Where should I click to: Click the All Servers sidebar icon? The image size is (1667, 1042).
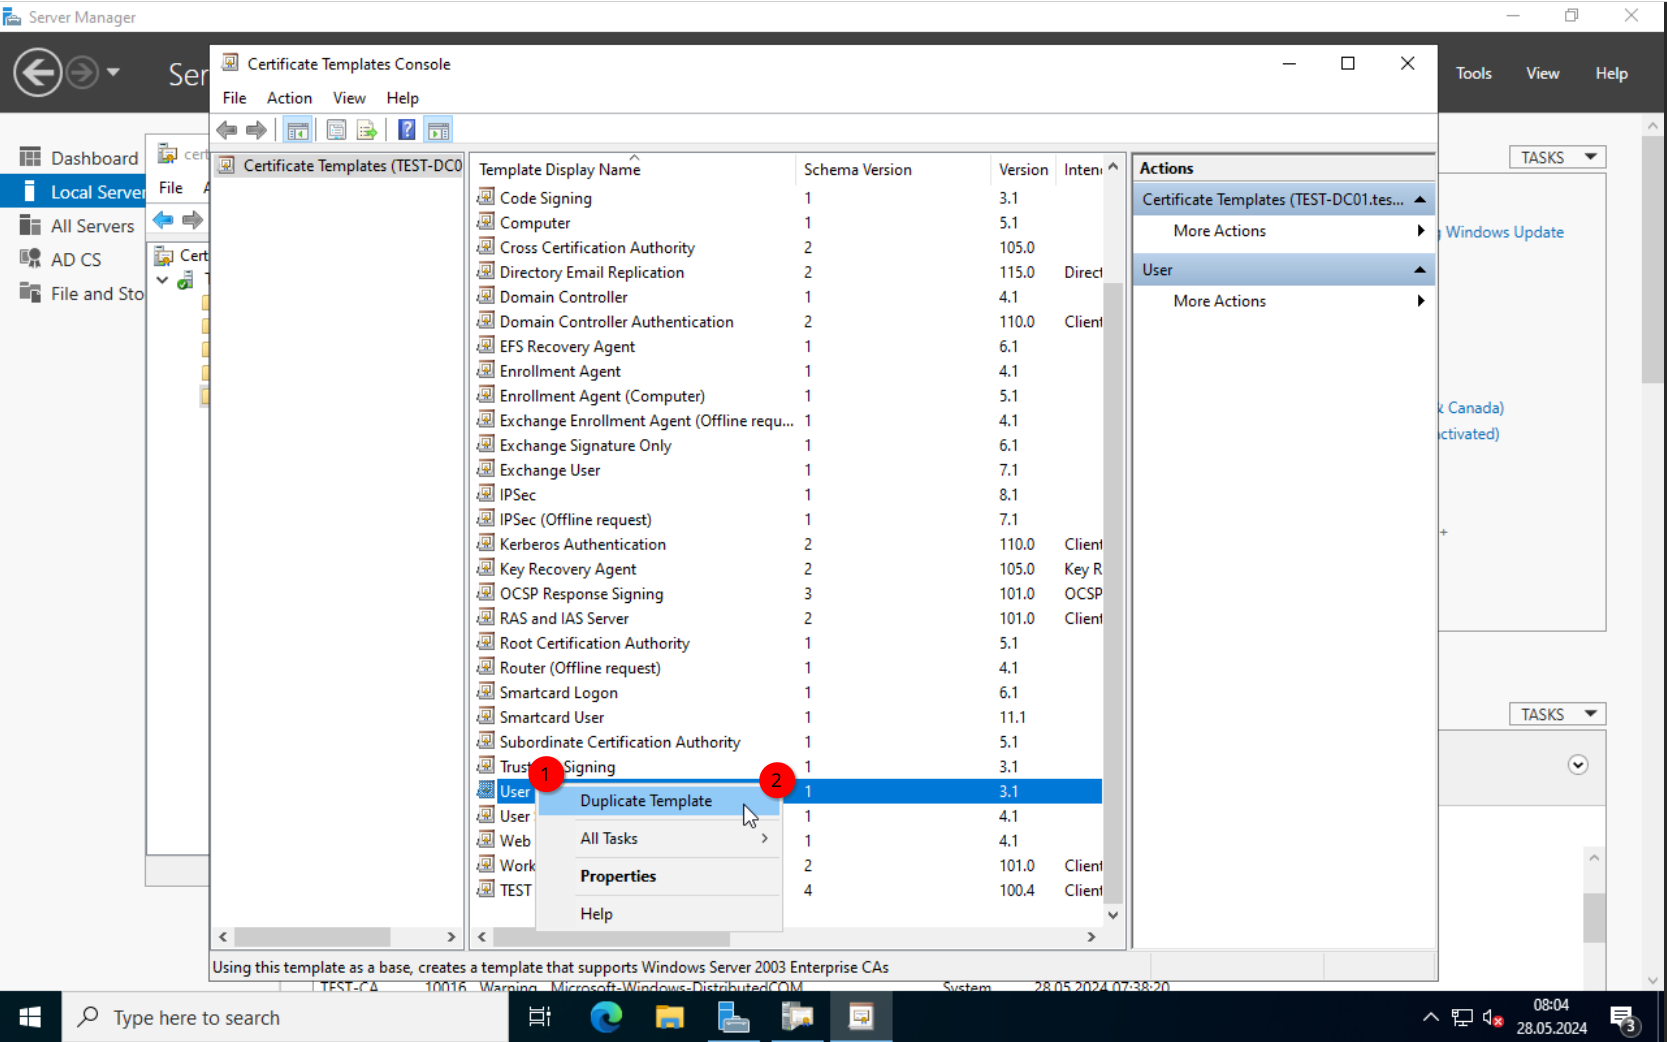(30, 225)
